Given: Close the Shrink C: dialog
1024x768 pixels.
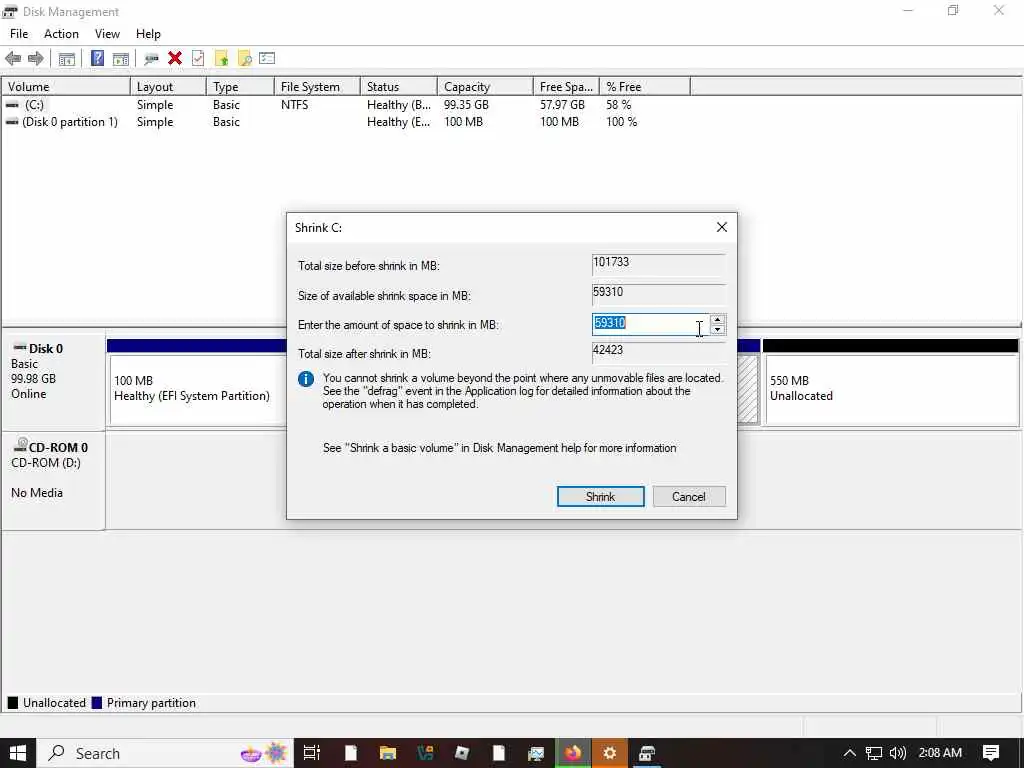Looking at the screenshot, I should [x=722, y=227].
